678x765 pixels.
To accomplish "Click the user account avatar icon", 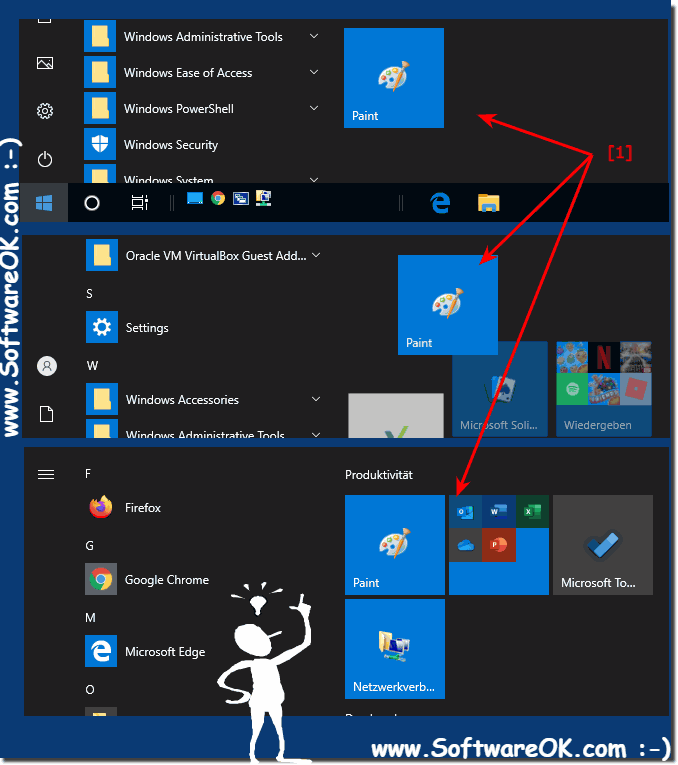I will 47,366.
